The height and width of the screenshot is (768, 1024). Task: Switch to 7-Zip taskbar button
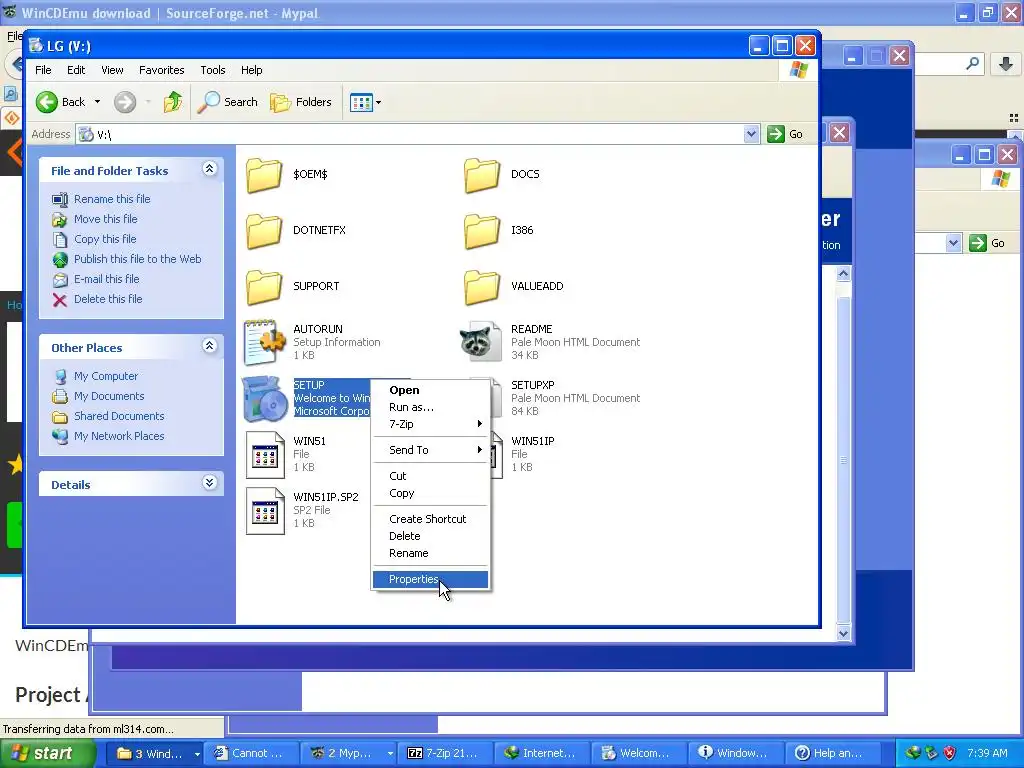click(x=447, y=753)
